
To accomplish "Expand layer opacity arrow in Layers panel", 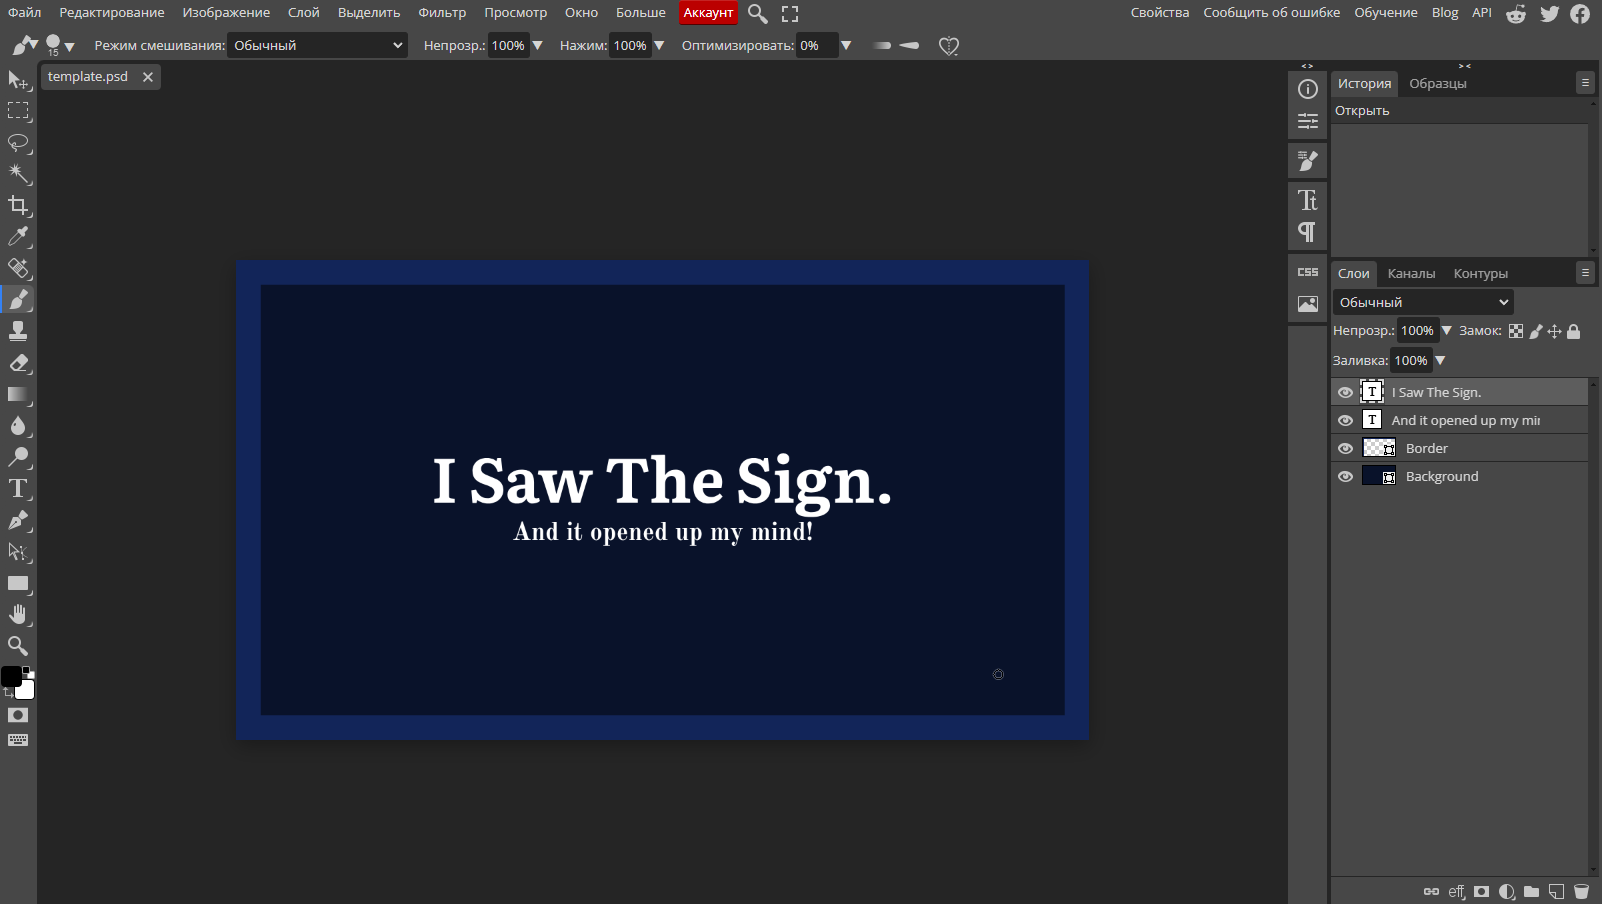I will pyautogui.click(x=1446, y=330).
